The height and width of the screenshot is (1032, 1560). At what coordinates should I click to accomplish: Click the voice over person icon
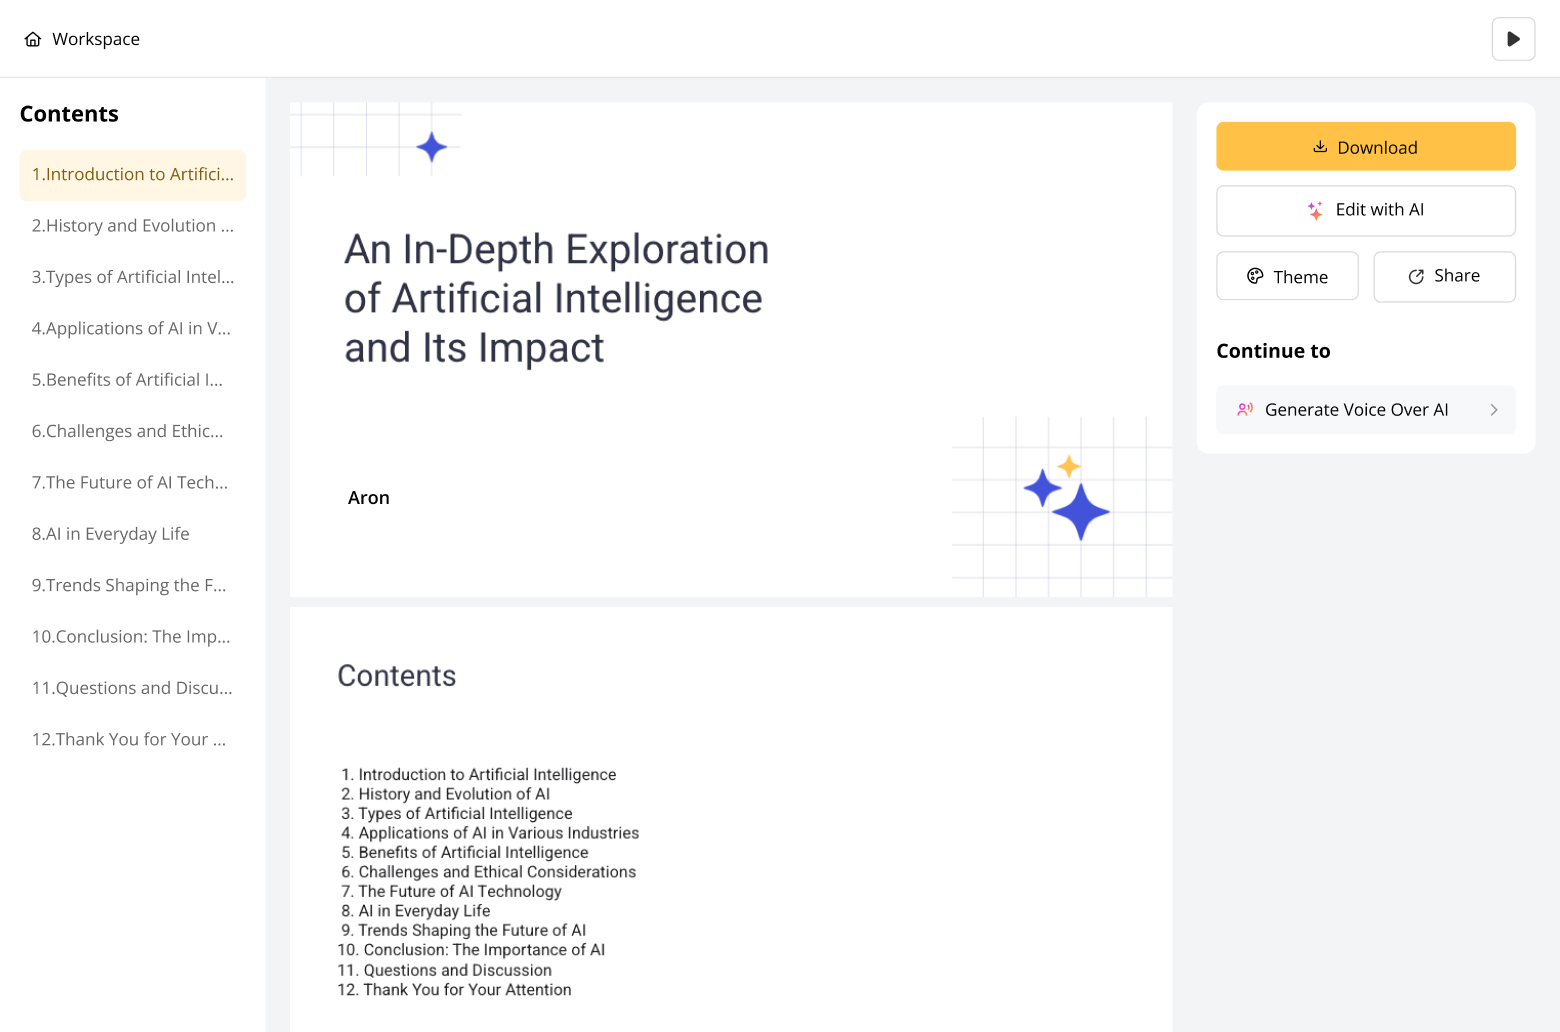[x=1245, y=410]
